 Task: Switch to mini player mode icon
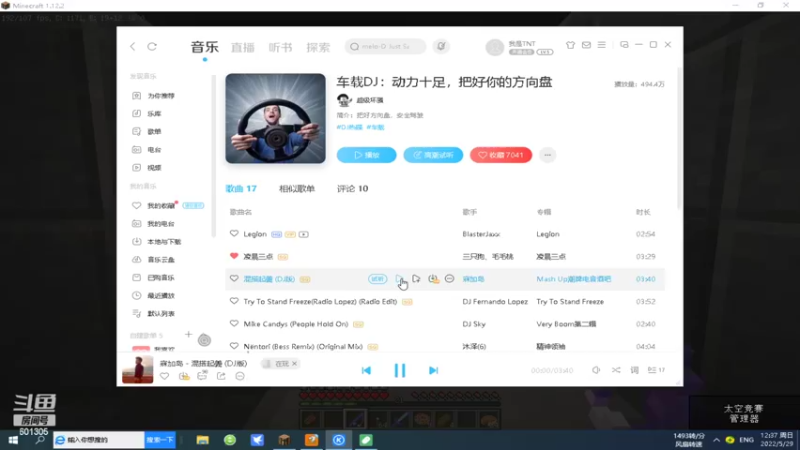(624, 45)
